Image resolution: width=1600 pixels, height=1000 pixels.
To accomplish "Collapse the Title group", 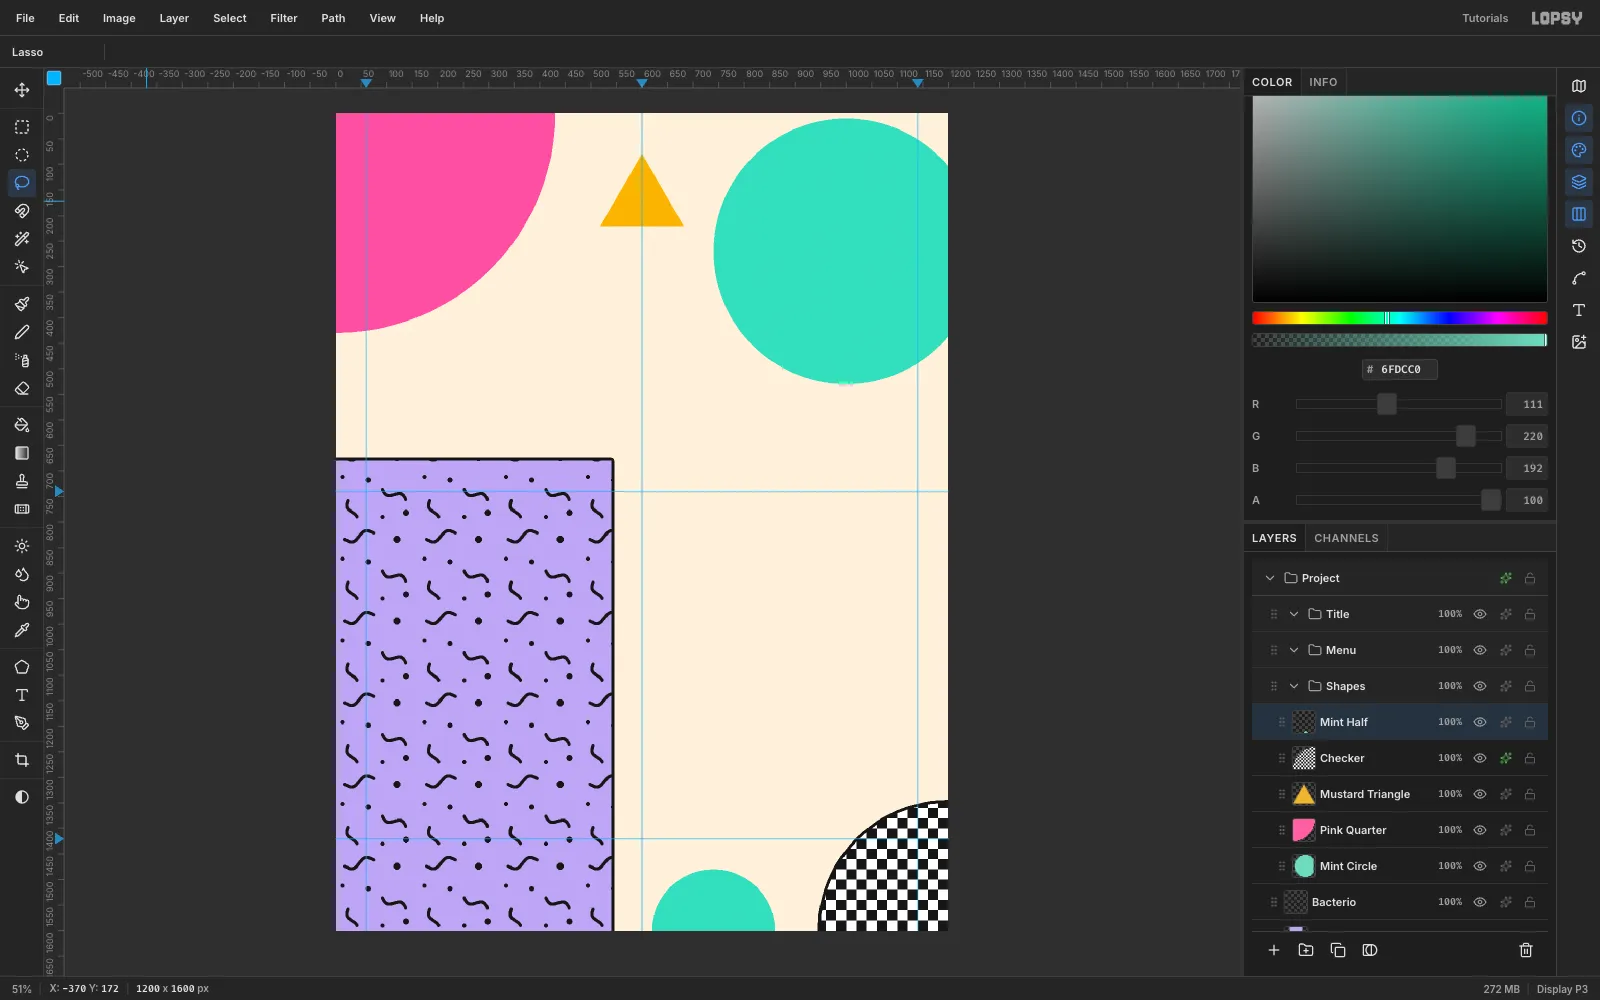I will pos(1294,614).
